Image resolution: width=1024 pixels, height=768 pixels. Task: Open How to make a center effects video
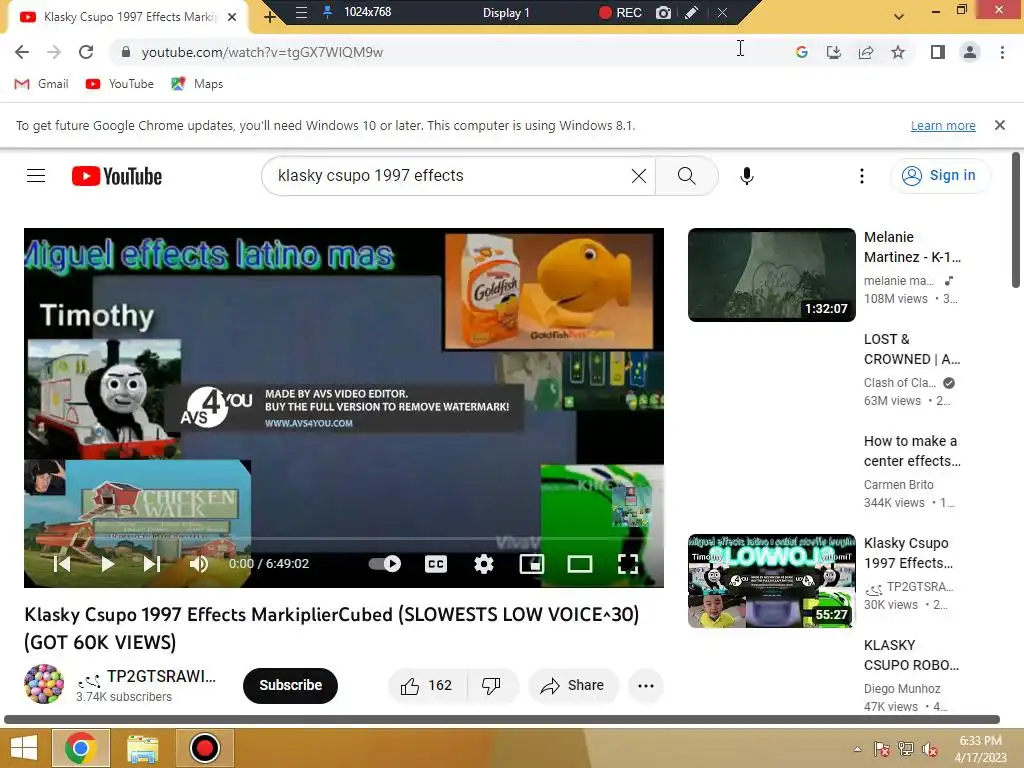(x=912, y=451)
